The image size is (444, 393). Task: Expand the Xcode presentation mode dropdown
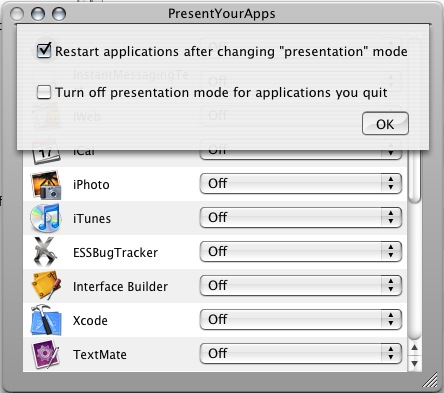pyautogui.click(x=301, y=320)
